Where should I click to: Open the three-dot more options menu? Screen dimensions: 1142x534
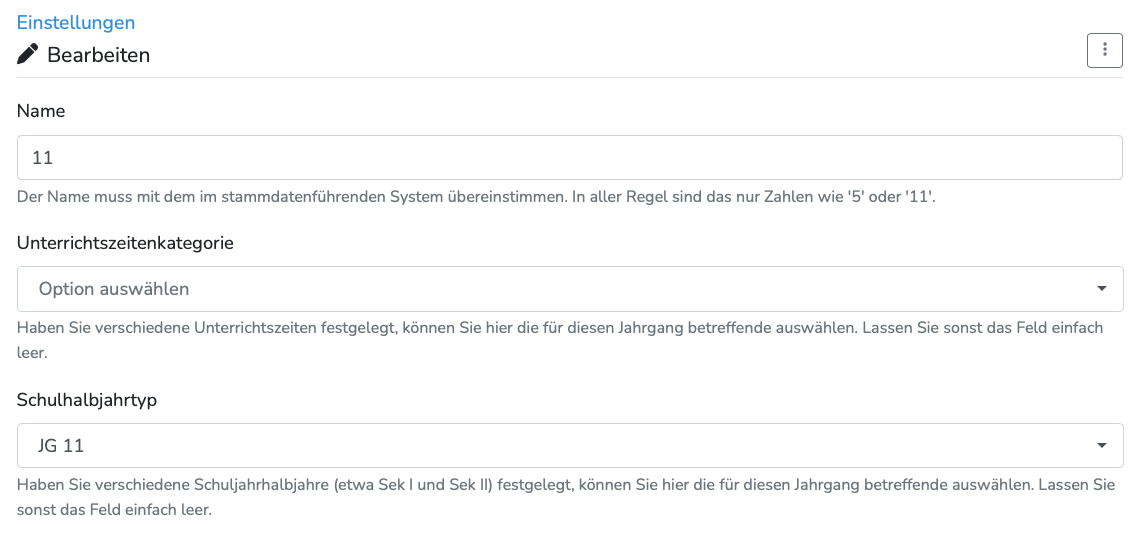1104,50
